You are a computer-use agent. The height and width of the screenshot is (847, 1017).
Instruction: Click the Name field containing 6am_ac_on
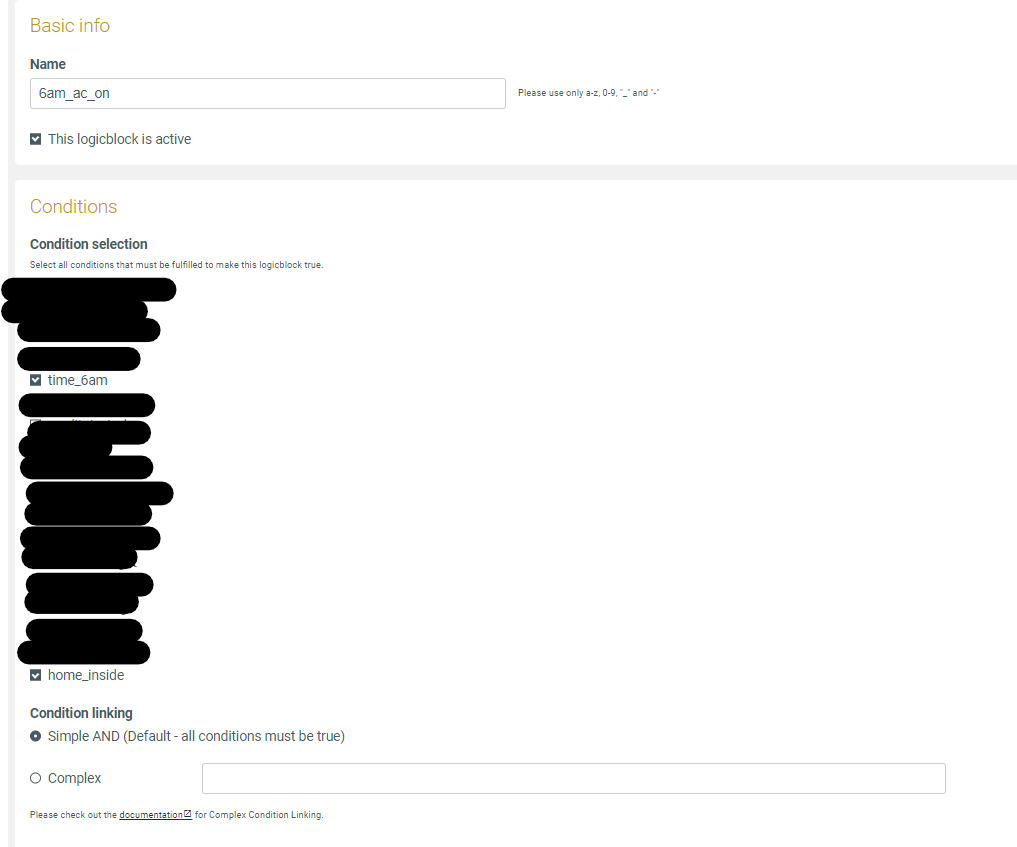tap(267, 93)
